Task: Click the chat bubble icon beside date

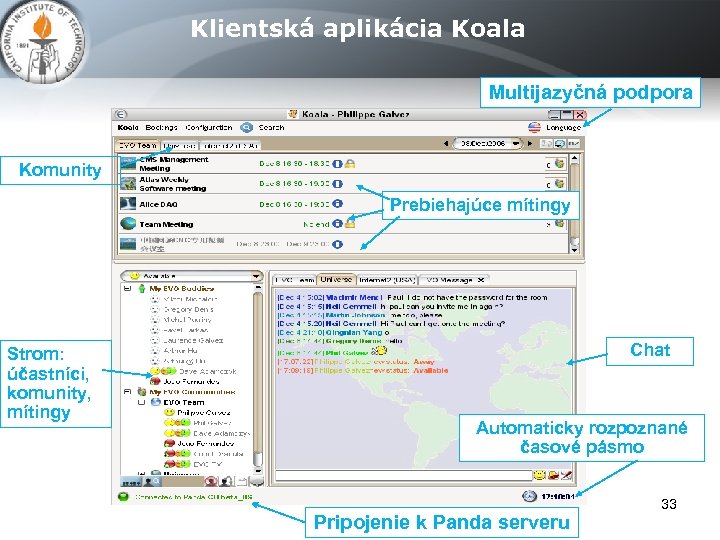Action: tap(559, 144)
